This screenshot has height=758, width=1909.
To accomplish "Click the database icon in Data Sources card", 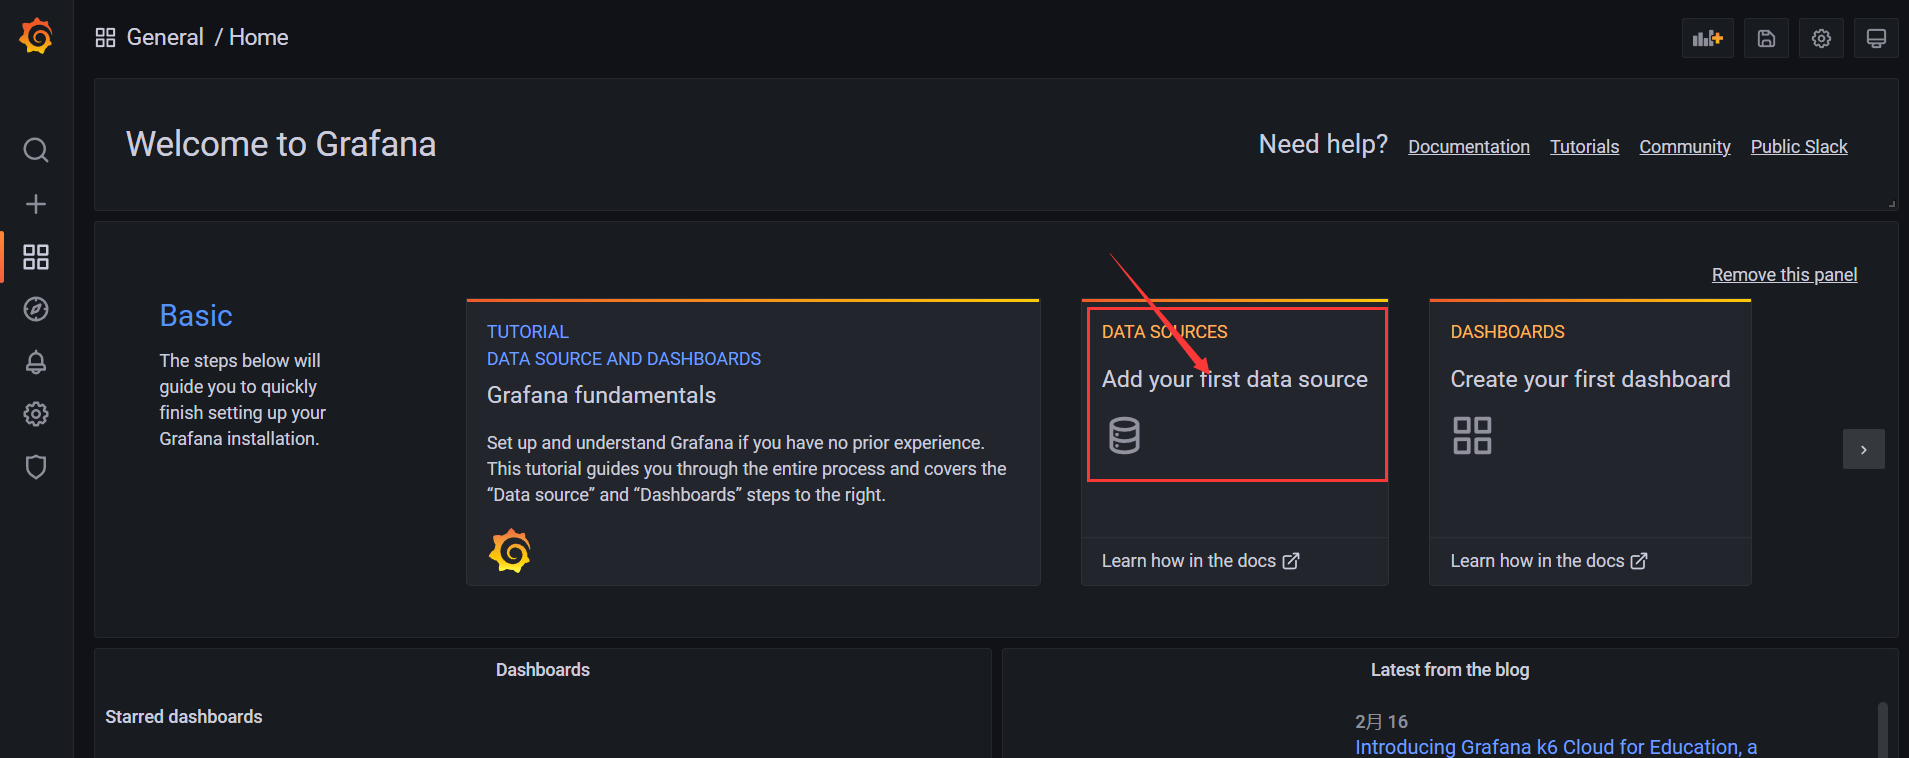I will (x=1124, y=436).
